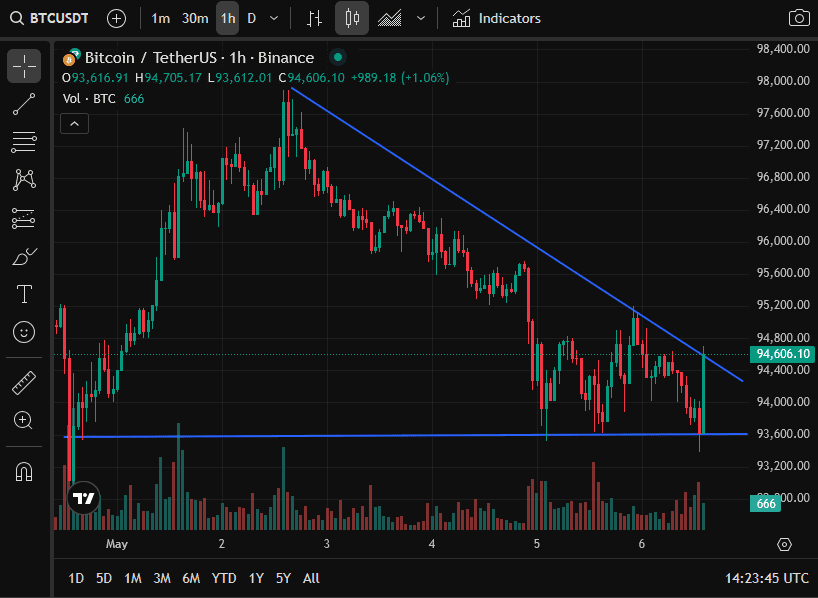This screenshot has height=598, width=818.
Task: Click the 666 volume value label
Action: coord(765,504)
